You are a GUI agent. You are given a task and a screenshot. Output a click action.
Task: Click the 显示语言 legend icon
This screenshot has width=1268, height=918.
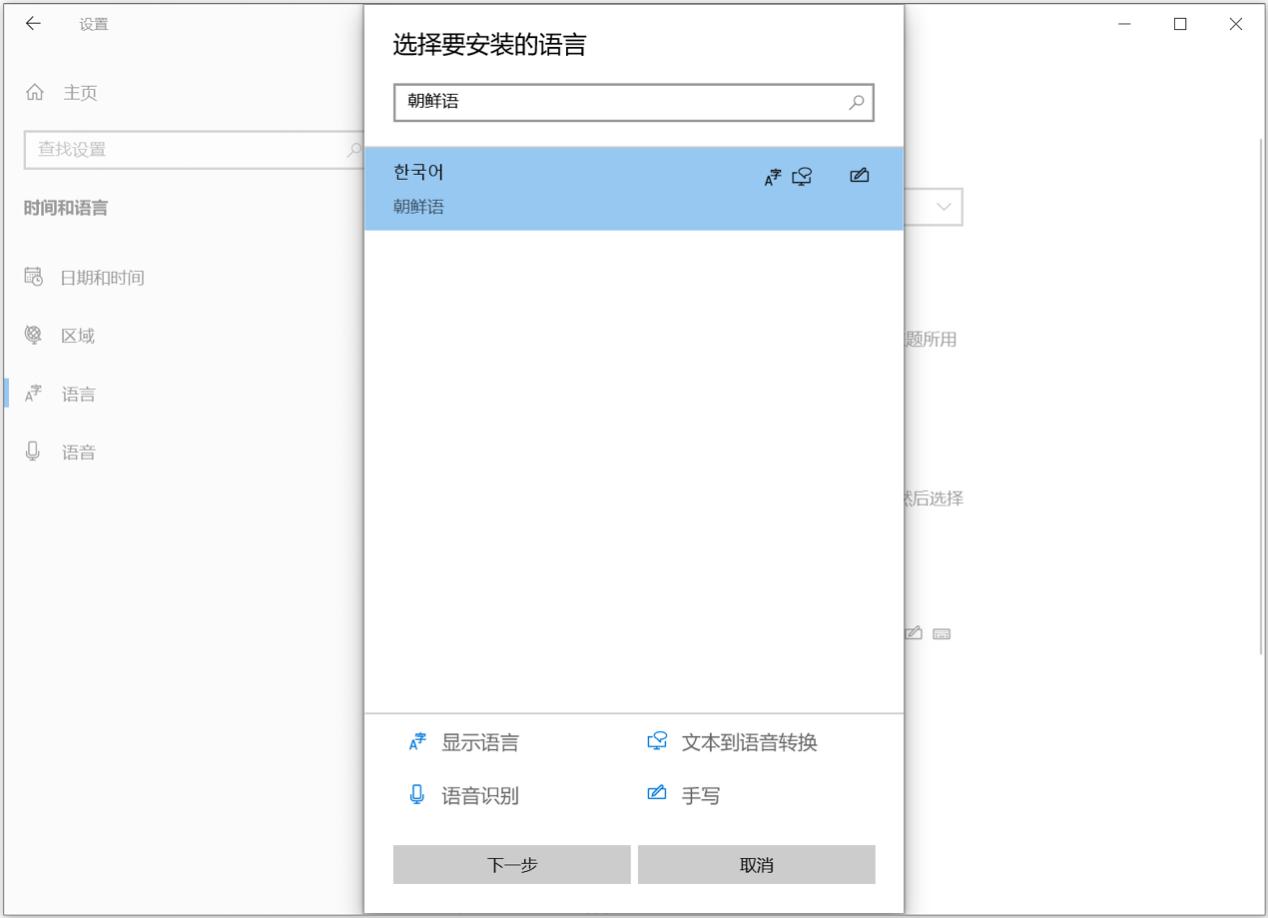coord(417,742)
